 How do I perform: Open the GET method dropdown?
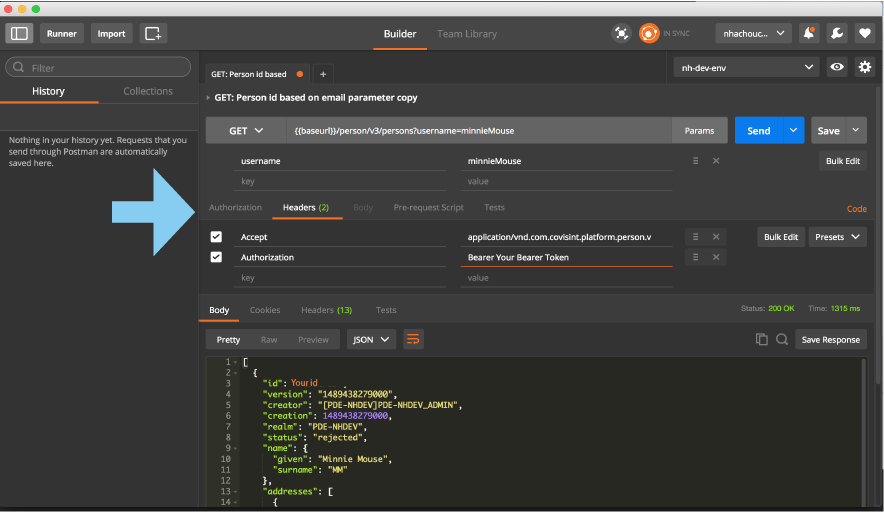point(245,131)
